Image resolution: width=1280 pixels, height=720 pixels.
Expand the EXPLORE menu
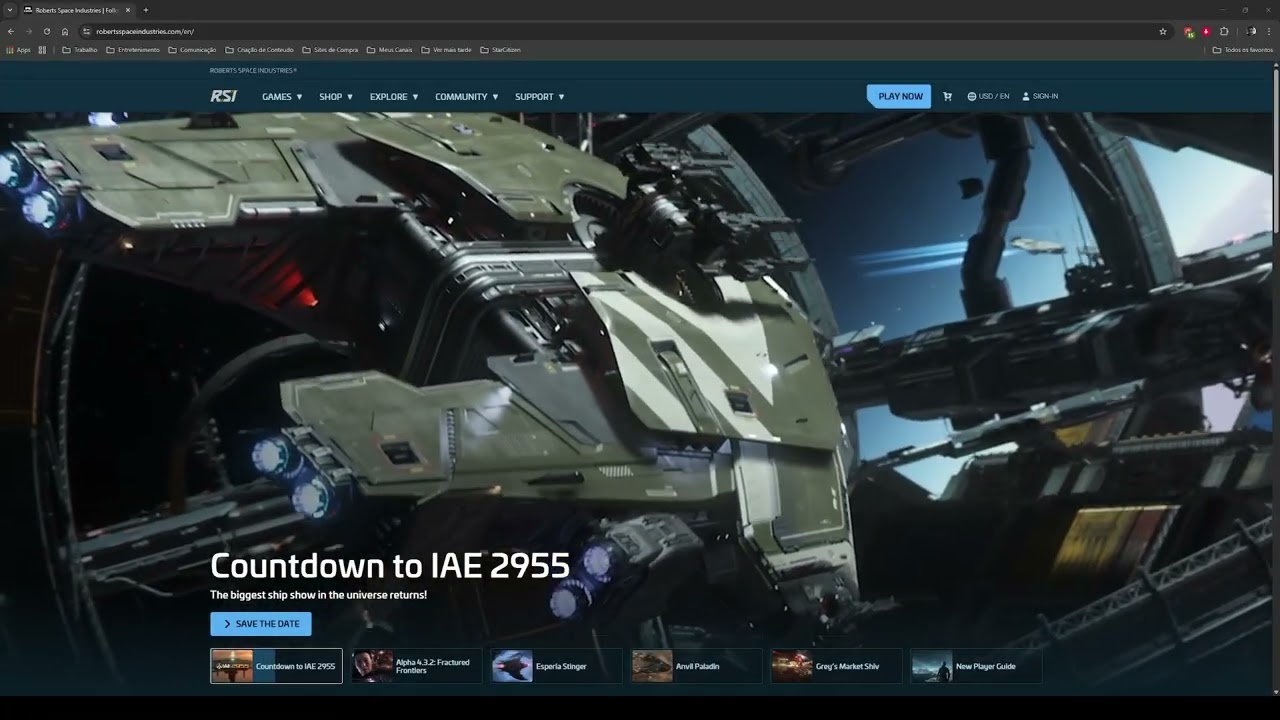click(x=394, y=97)
